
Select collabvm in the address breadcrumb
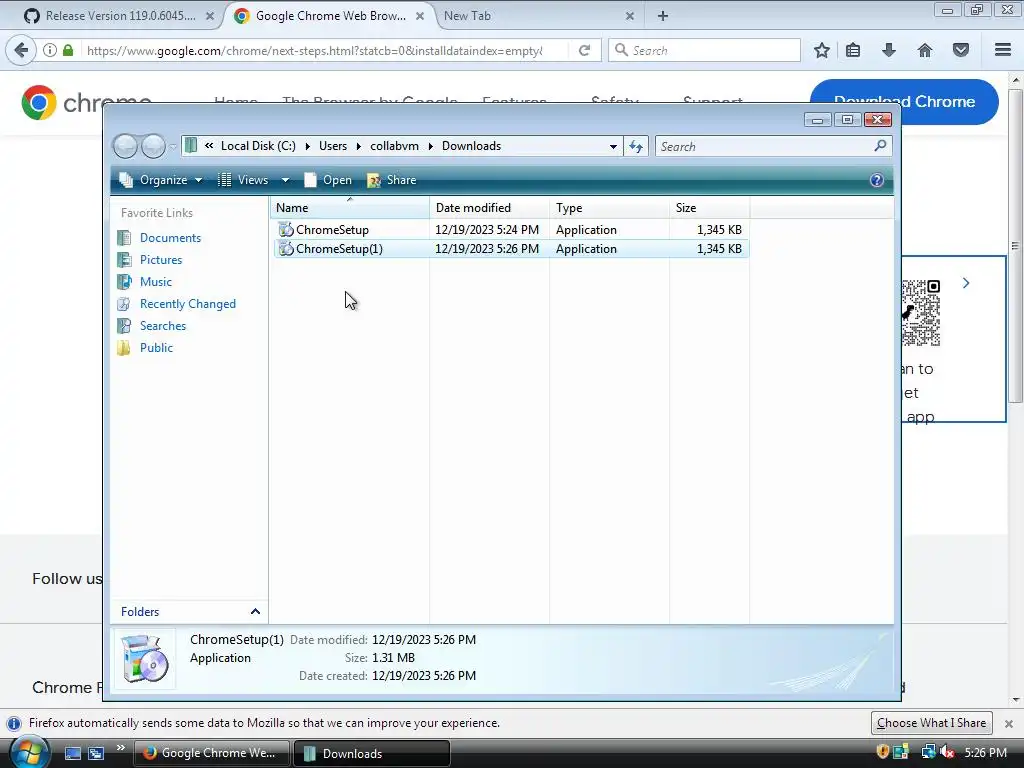click(x=394, y=146)
